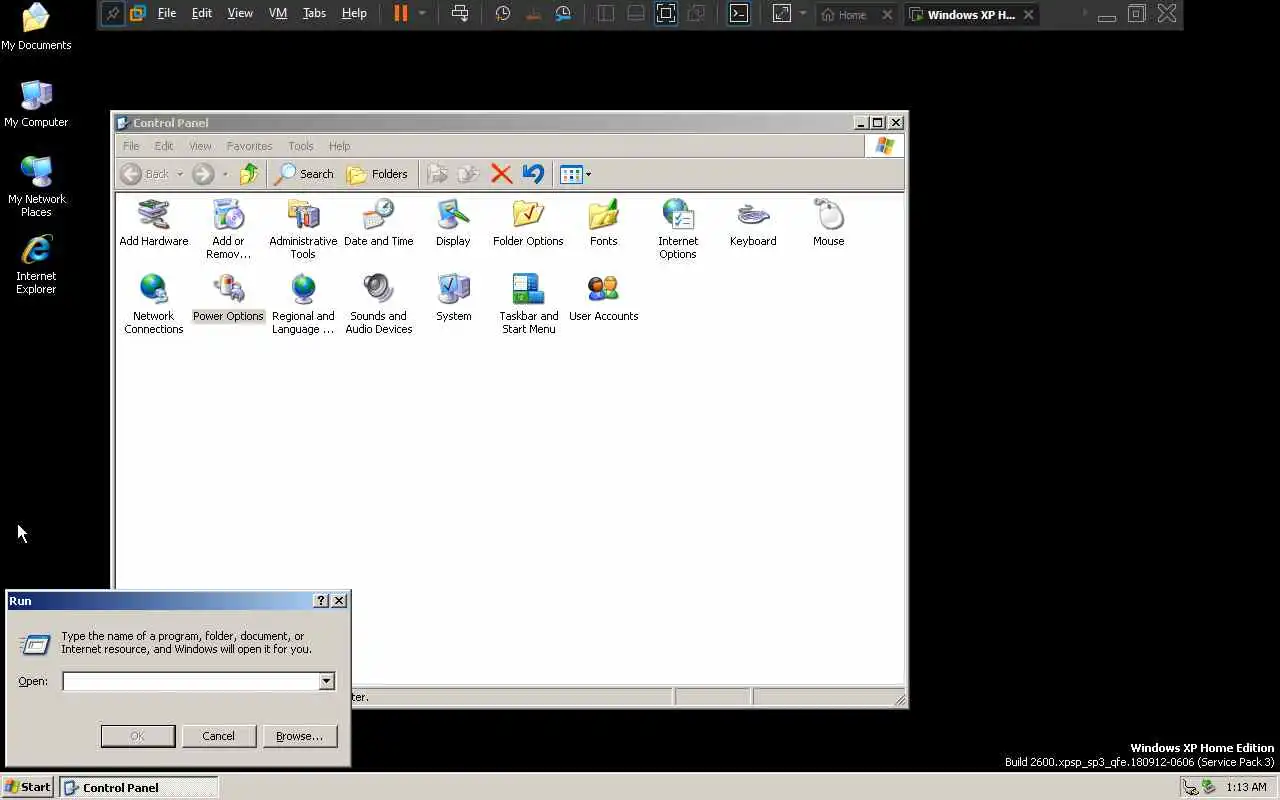
Task: Select the Power Options icon
Action: coord(228,298)
